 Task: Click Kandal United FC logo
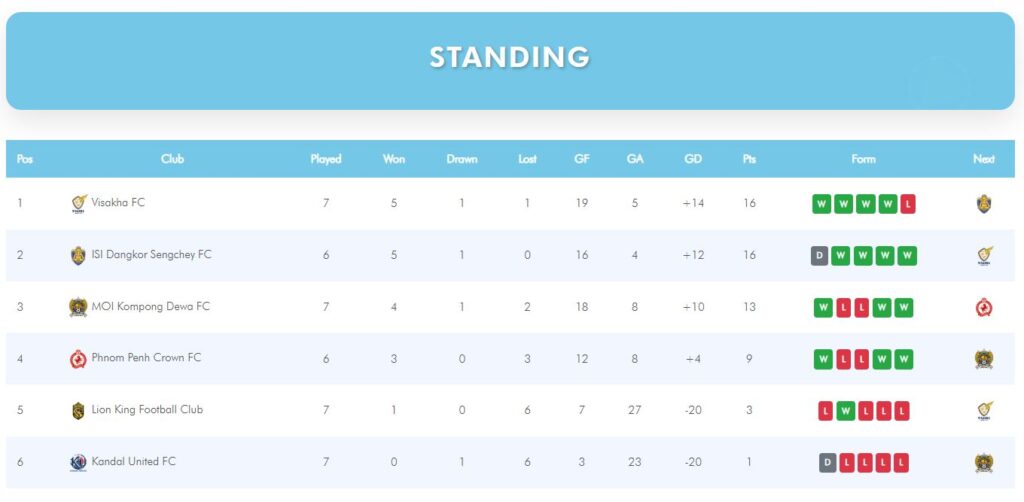point(79,462)
